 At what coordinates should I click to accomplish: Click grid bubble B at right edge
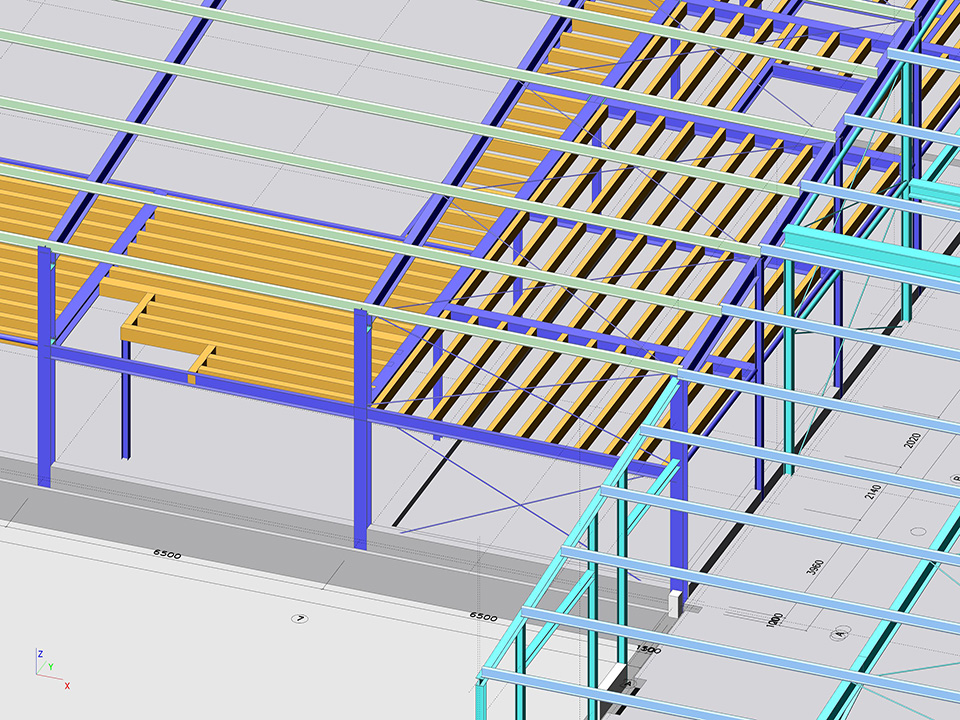tap(955, 479)
